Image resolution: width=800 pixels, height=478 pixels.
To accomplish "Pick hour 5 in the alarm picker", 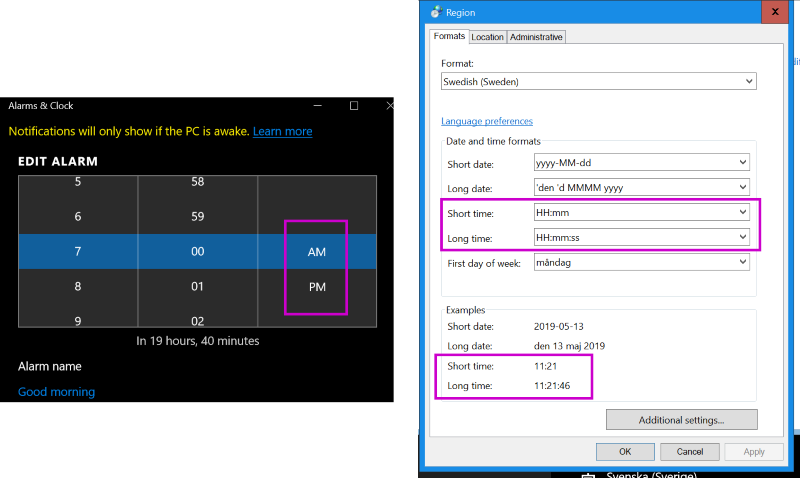I will point(78,182).
